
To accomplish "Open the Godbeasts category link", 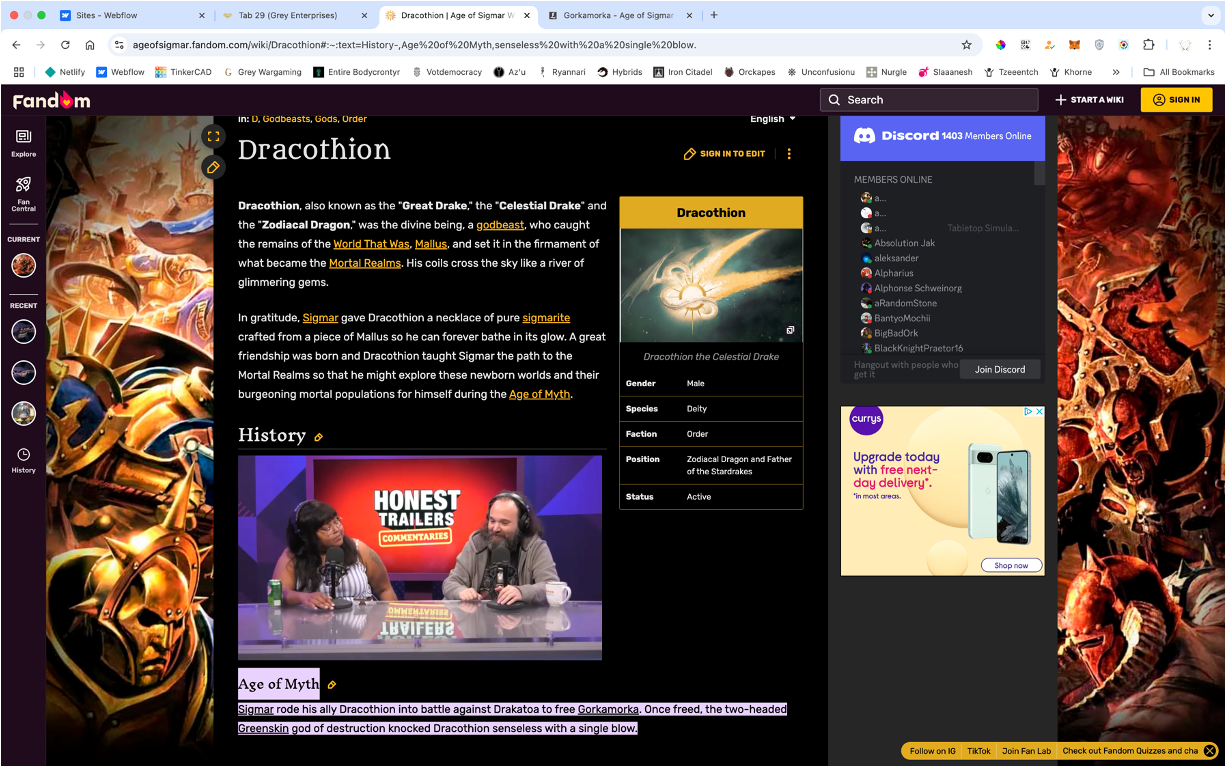I will (x=286, y=119).
